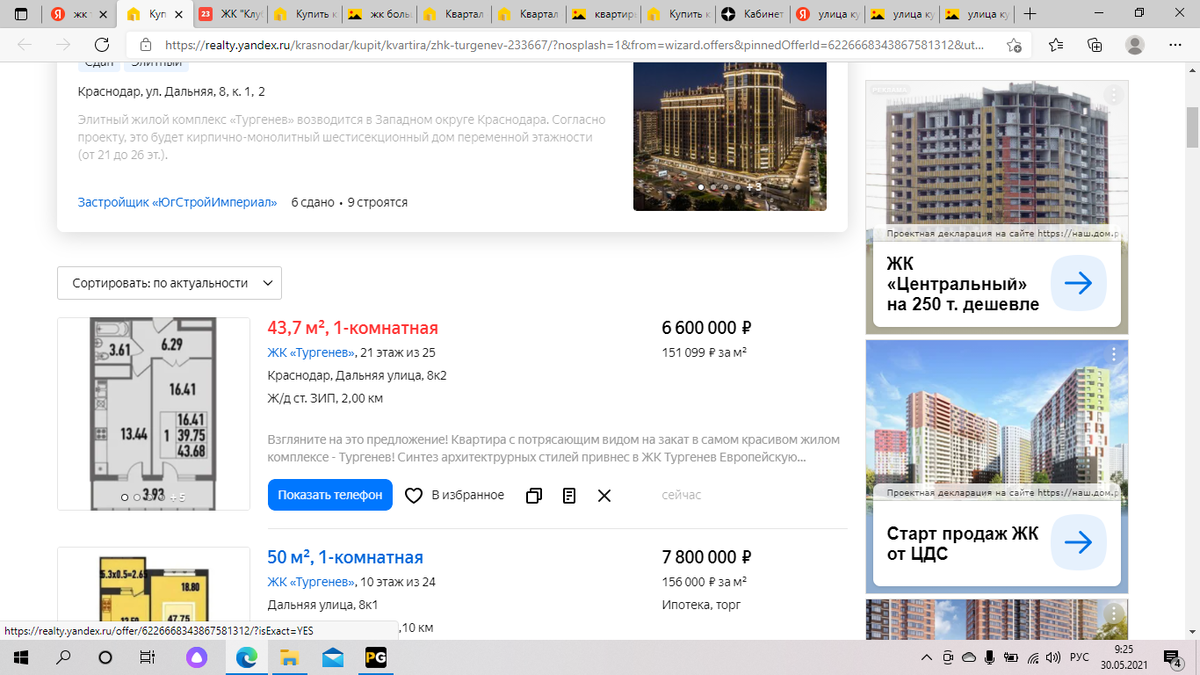Open floor plan thumbnail of 43,7 м² listing
This screenshot has width=1200, height=675.
click(153, 414)
